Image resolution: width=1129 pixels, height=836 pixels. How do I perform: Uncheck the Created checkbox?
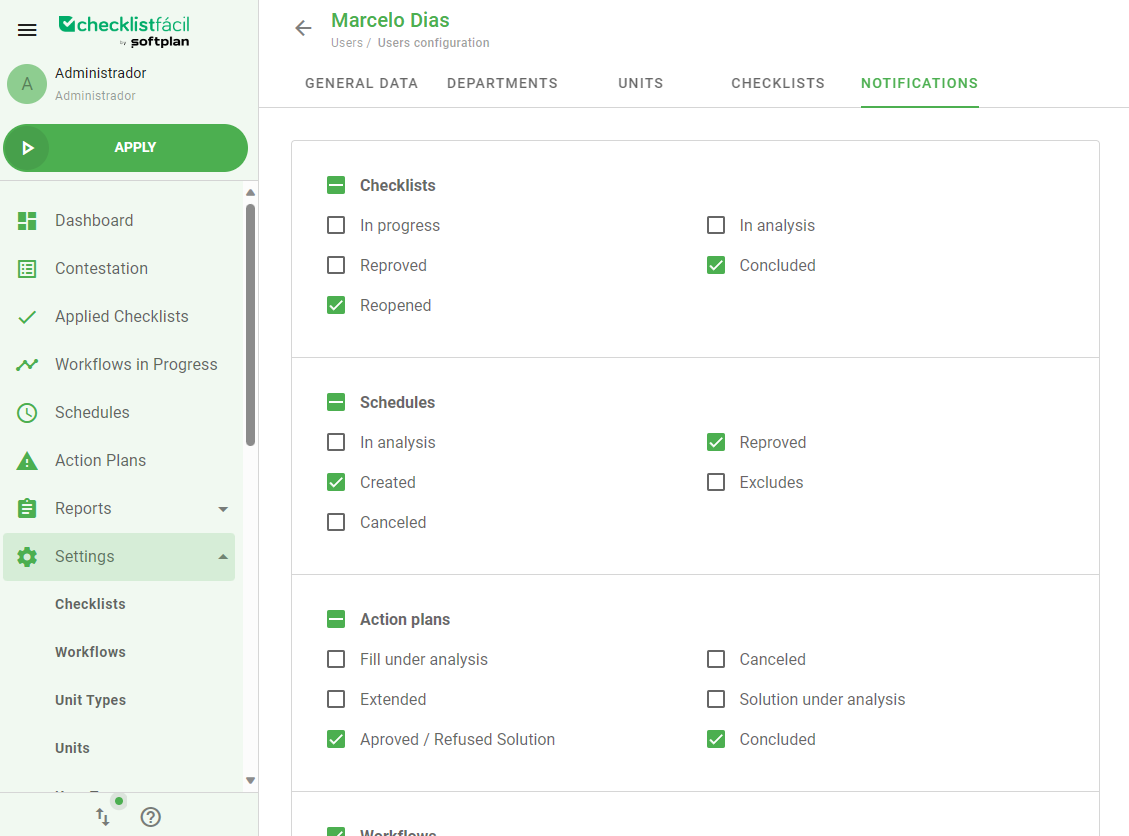coord(336,482)
